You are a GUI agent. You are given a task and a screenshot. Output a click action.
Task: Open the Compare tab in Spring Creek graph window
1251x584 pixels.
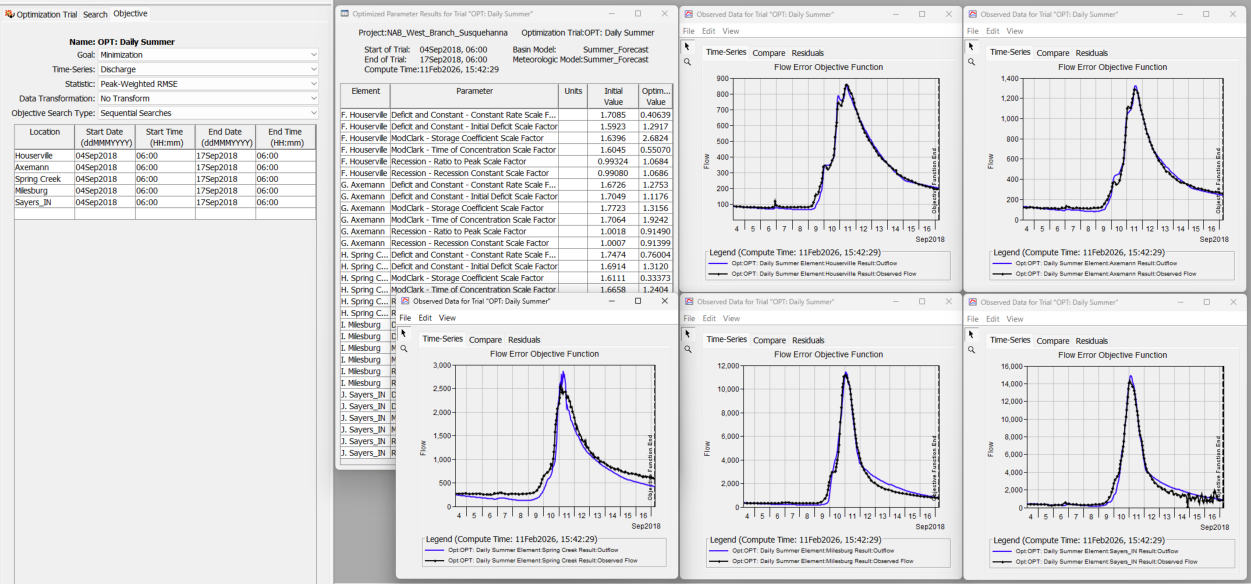[x=485, y=340]
